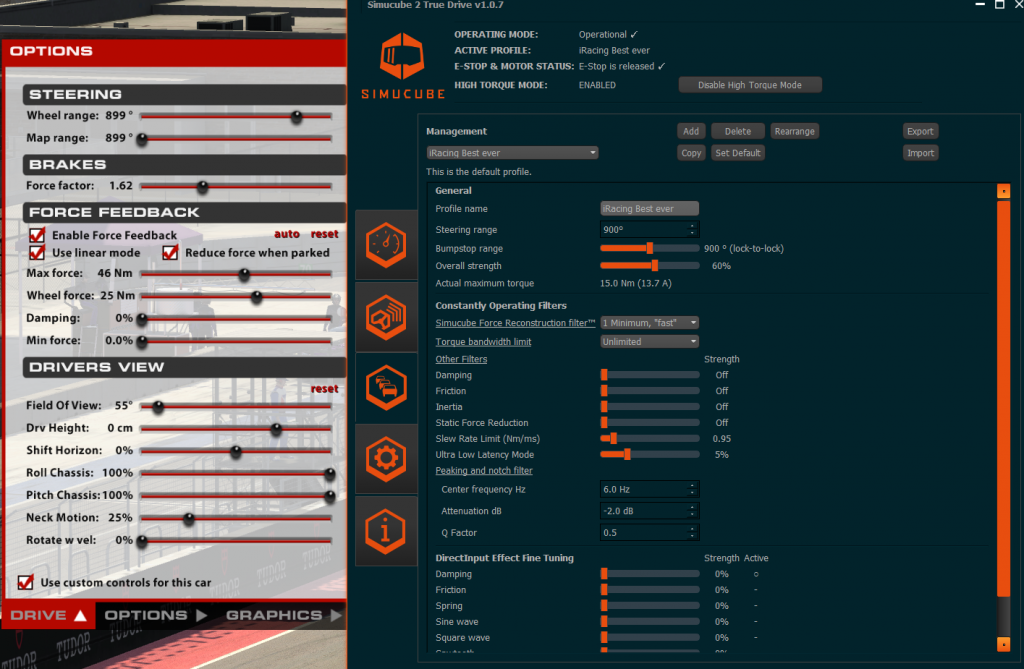Click the Field Of View slider handle
Viewport: 1024px width, 669px height.
click(x=158, y=406)
